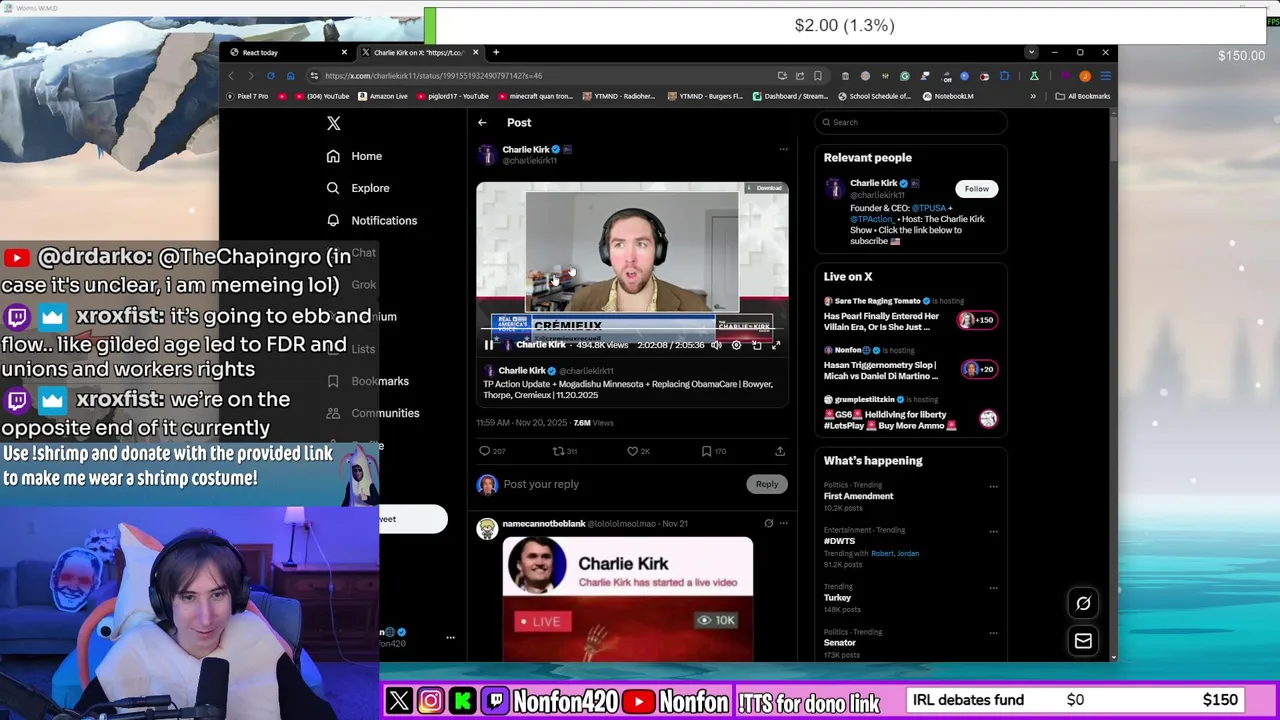Open the account switcher three-dot menu

[450, 637]
